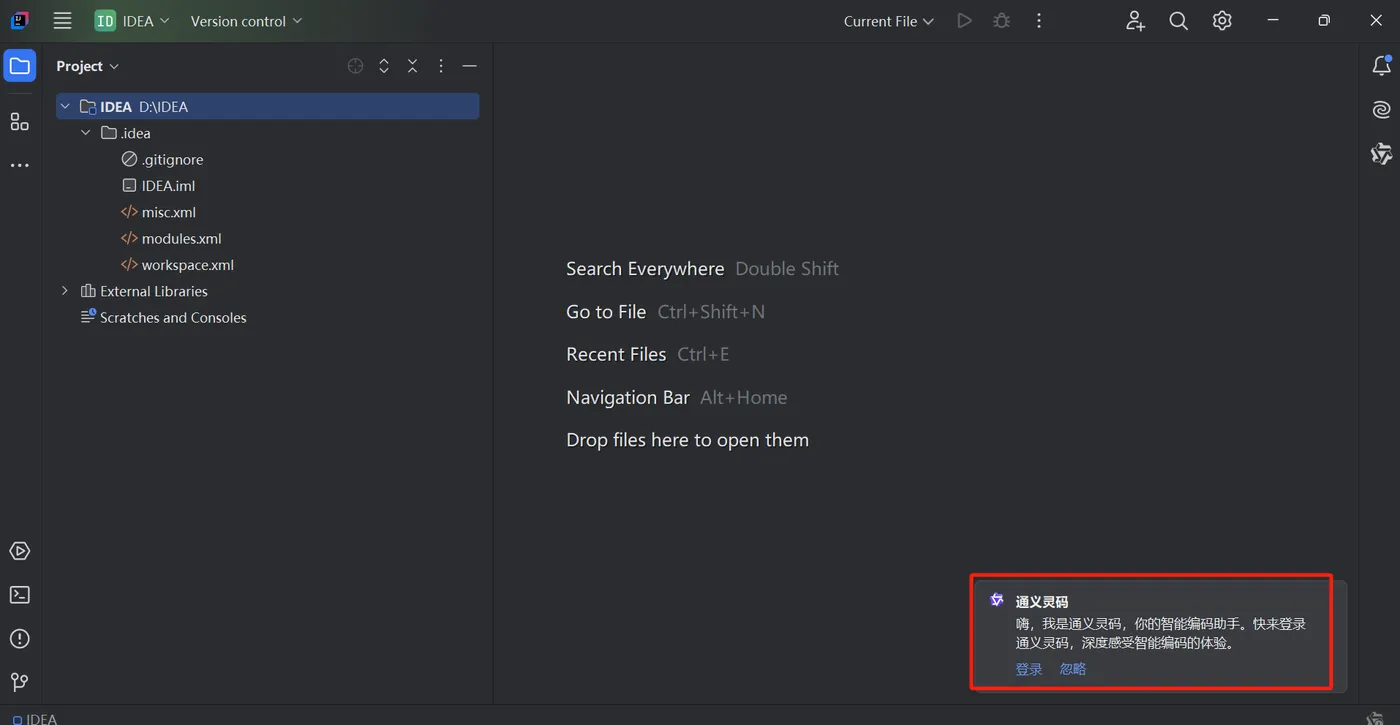1400x725 pixels.
Task: Click the 登录 login link
Action: (1029, 669)
